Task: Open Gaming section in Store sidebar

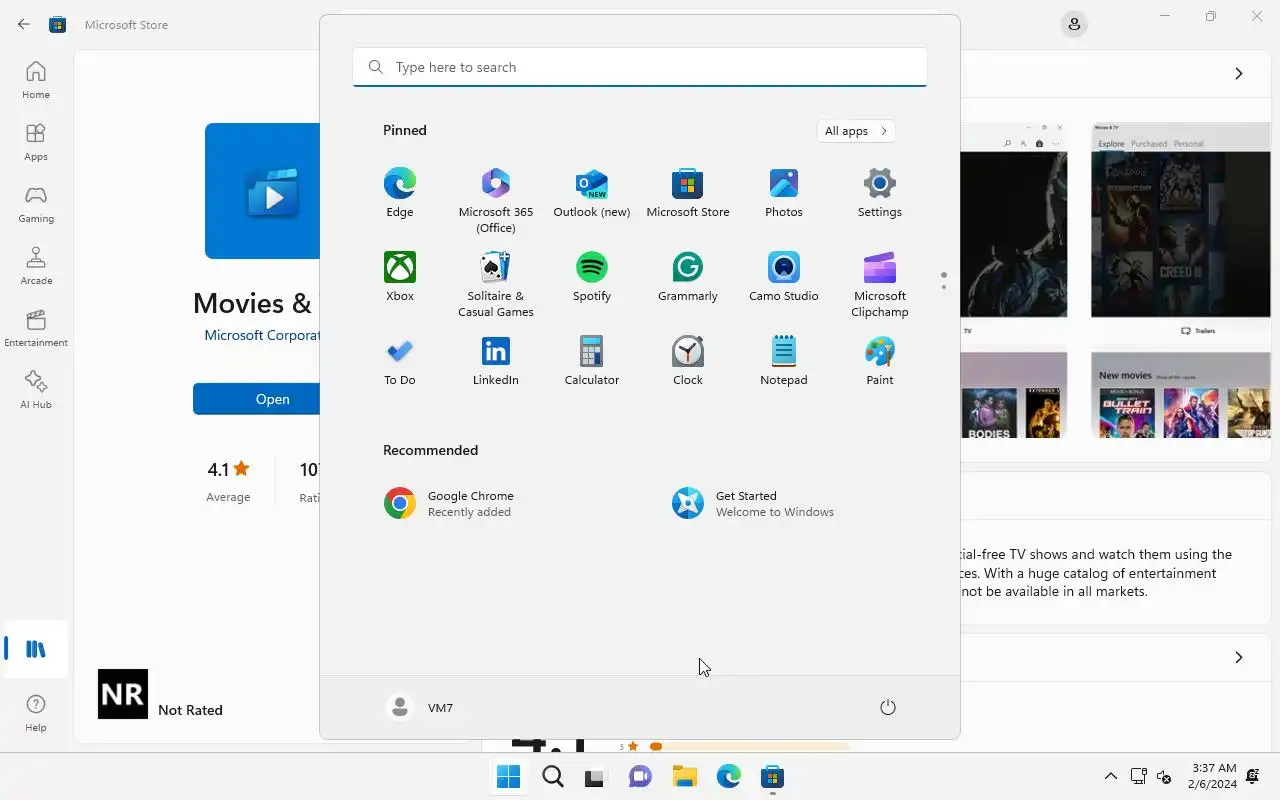Action: pos(36,204)
